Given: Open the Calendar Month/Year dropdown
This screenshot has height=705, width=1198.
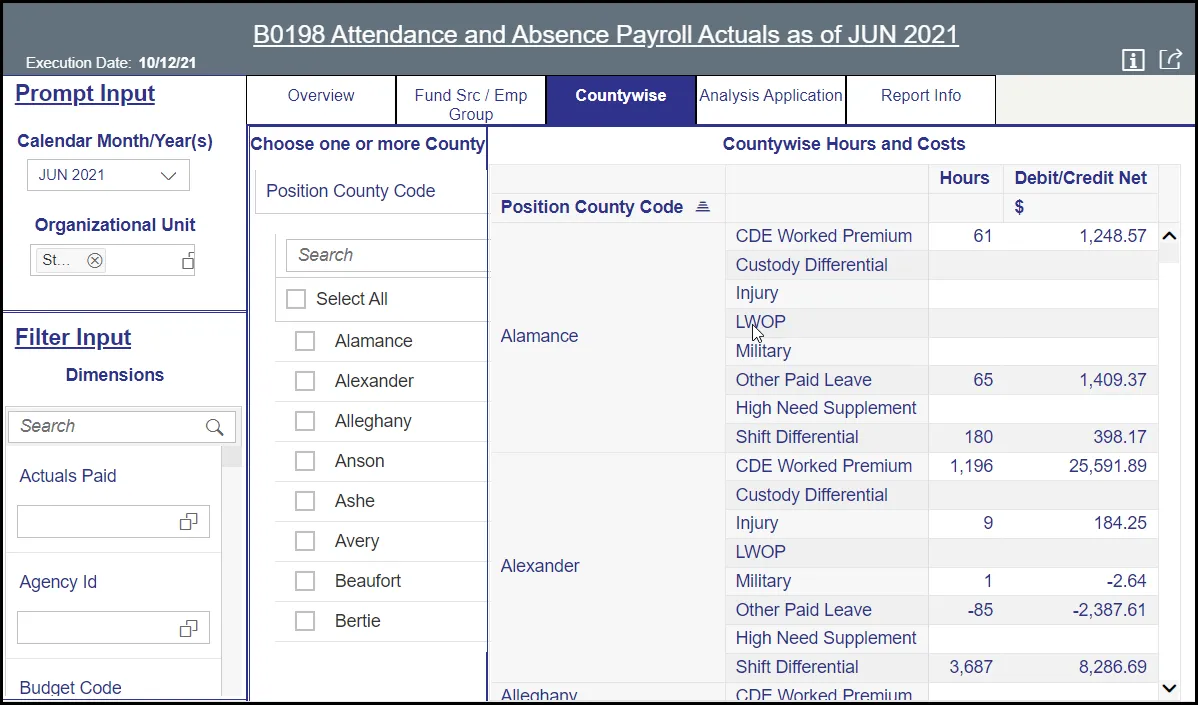Looking at the screenshot, I should [x=108, y=175].
